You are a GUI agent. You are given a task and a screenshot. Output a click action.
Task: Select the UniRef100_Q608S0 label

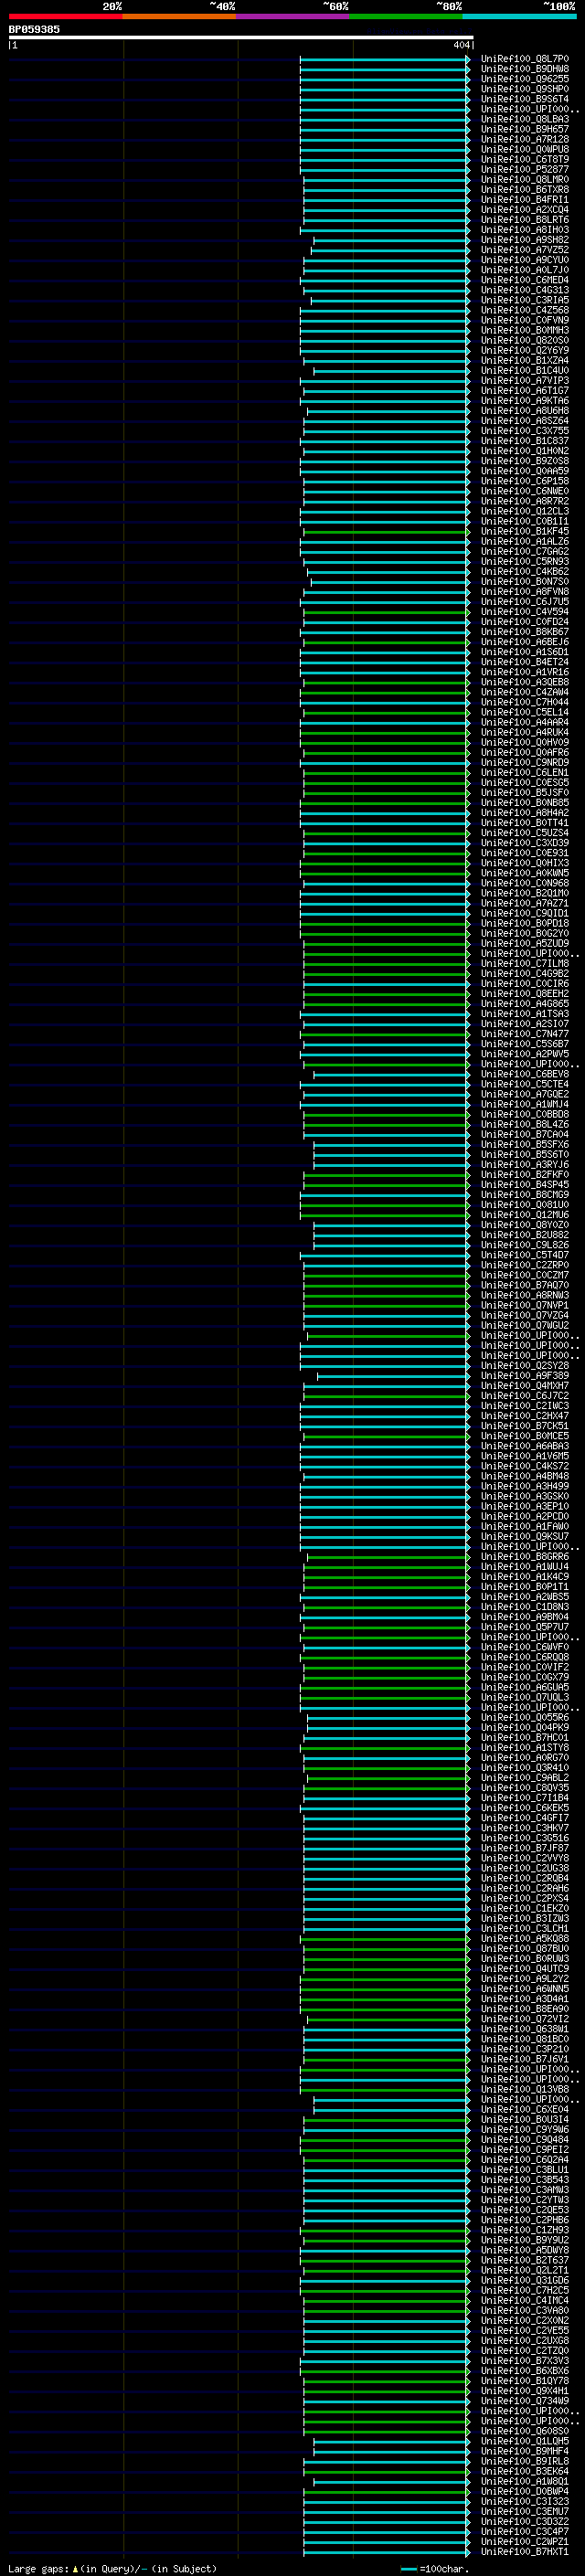[524, 2431]
